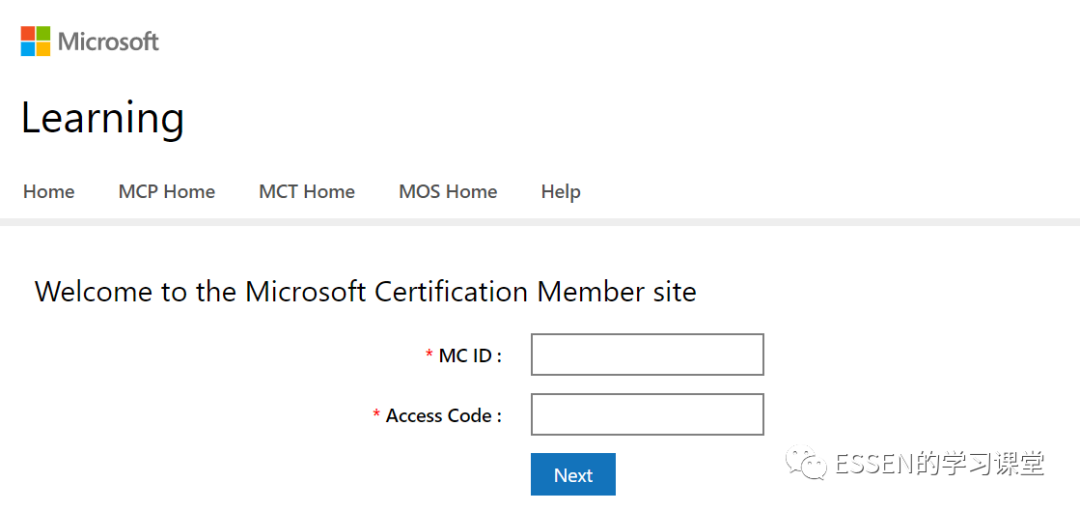This screenshot has width=1080, height=511.
Task: Open MCT Home page
Action: [307, 191]
